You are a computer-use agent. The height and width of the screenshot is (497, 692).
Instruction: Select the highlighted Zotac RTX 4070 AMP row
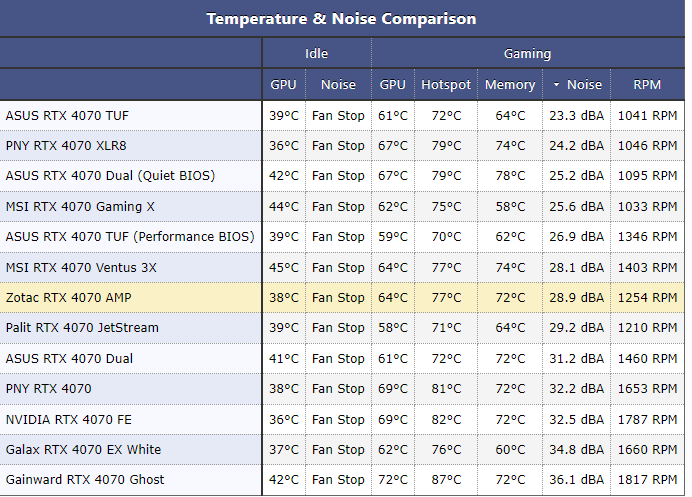pos(69,298)
